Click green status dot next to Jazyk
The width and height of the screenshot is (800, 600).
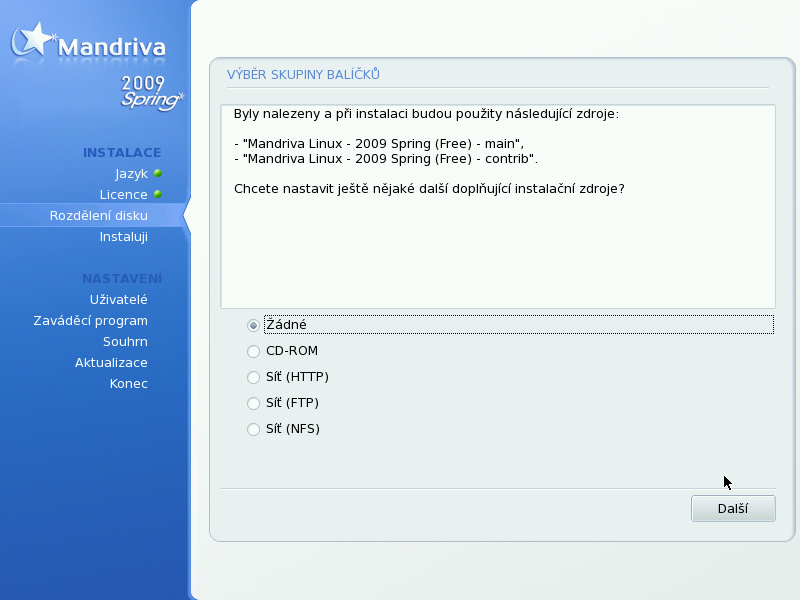click(158, 173)
